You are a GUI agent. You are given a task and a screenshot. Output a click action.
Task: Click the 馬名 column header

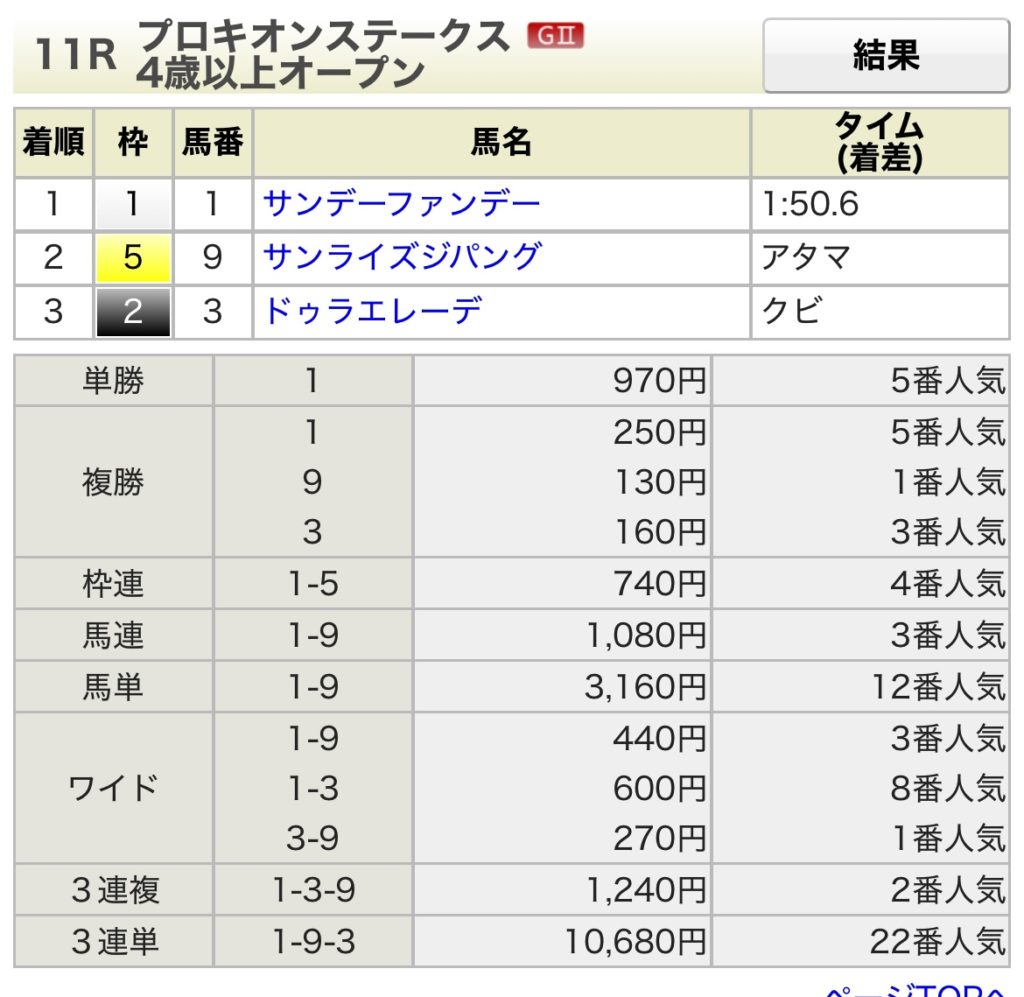click(x=500, y=143)
